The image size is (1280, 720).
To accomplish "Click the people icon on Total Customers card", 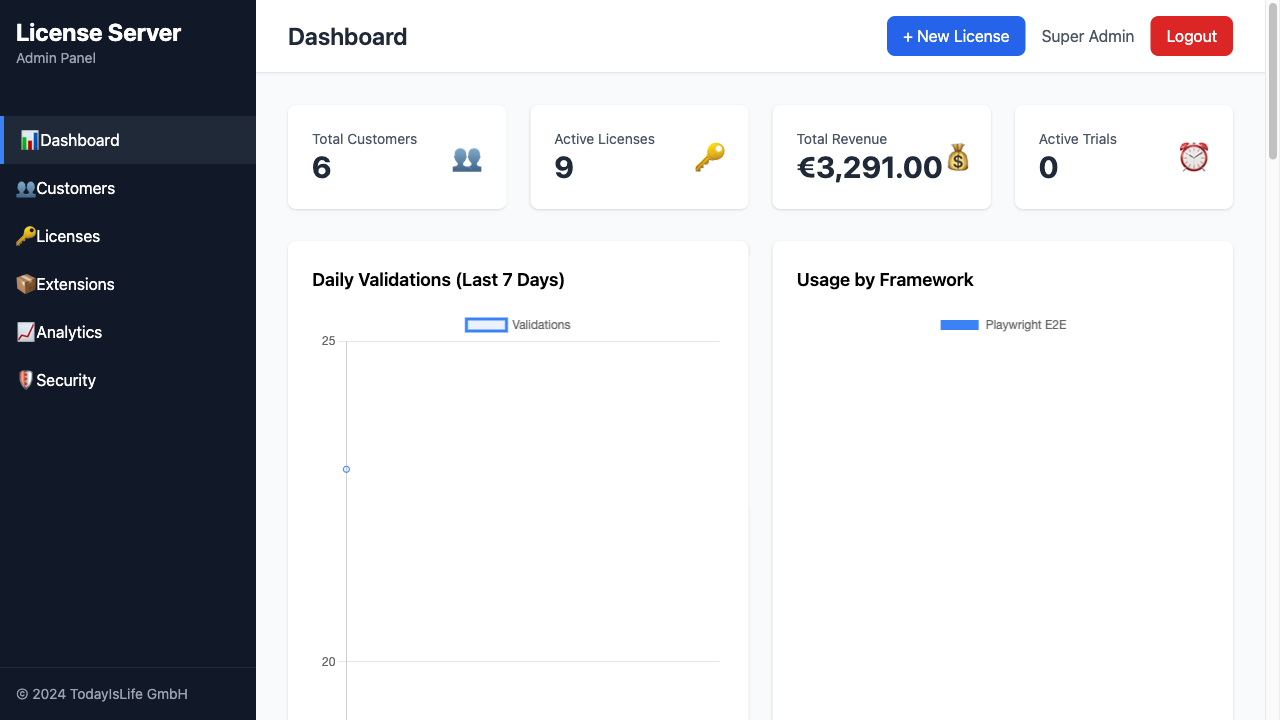I will (466, 158).
